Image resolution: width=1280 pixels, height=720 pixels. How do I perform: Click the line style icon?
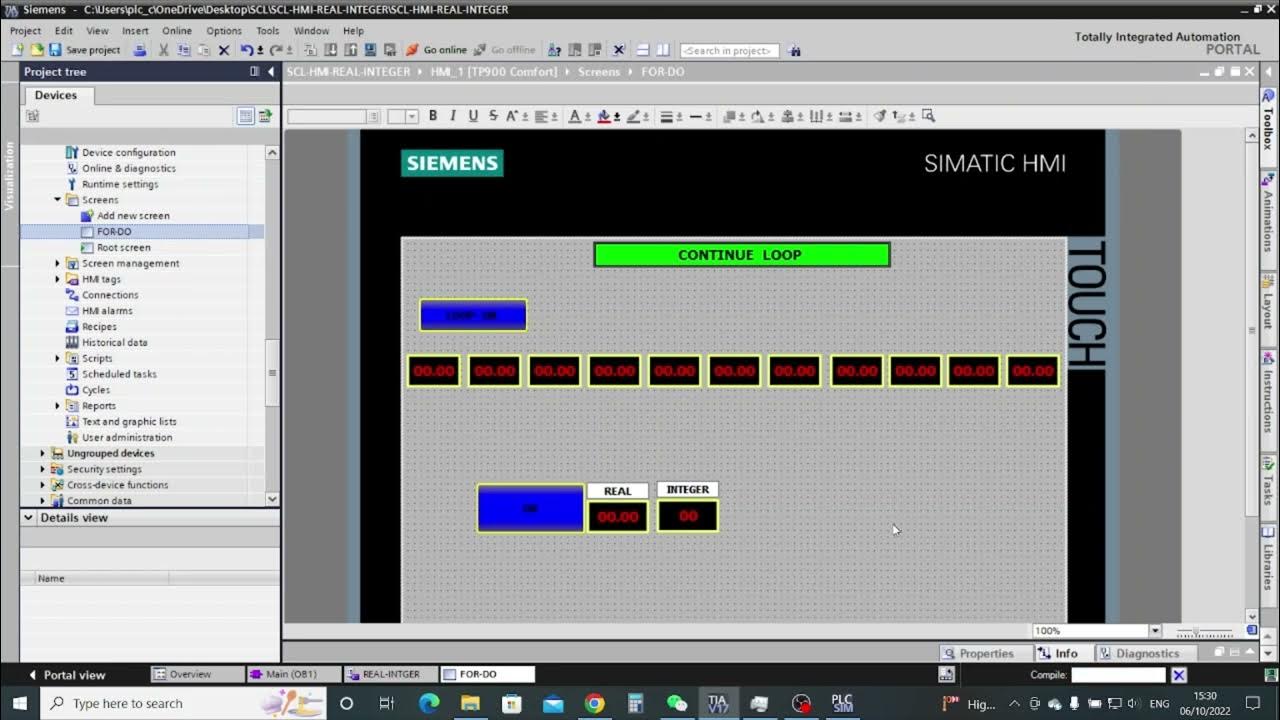[697, 116]
